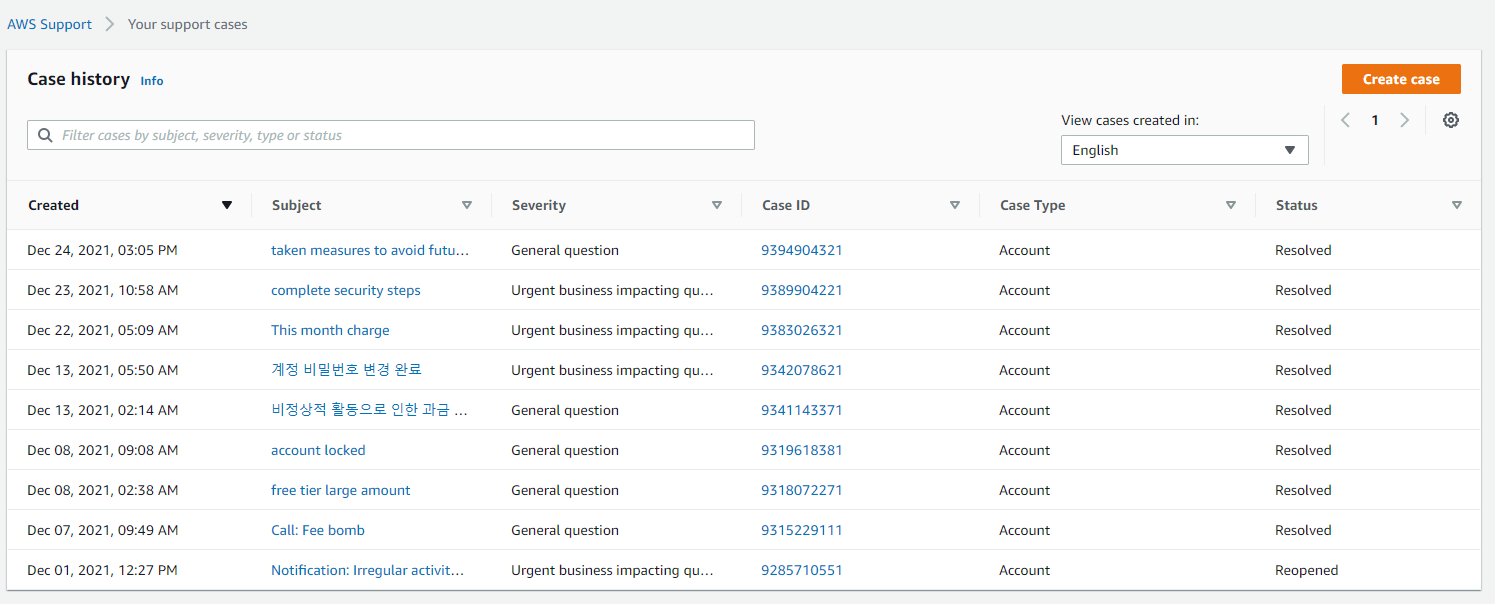Click the search magnifier icon in filter box
1495x604 pixels.
point(45,135)
